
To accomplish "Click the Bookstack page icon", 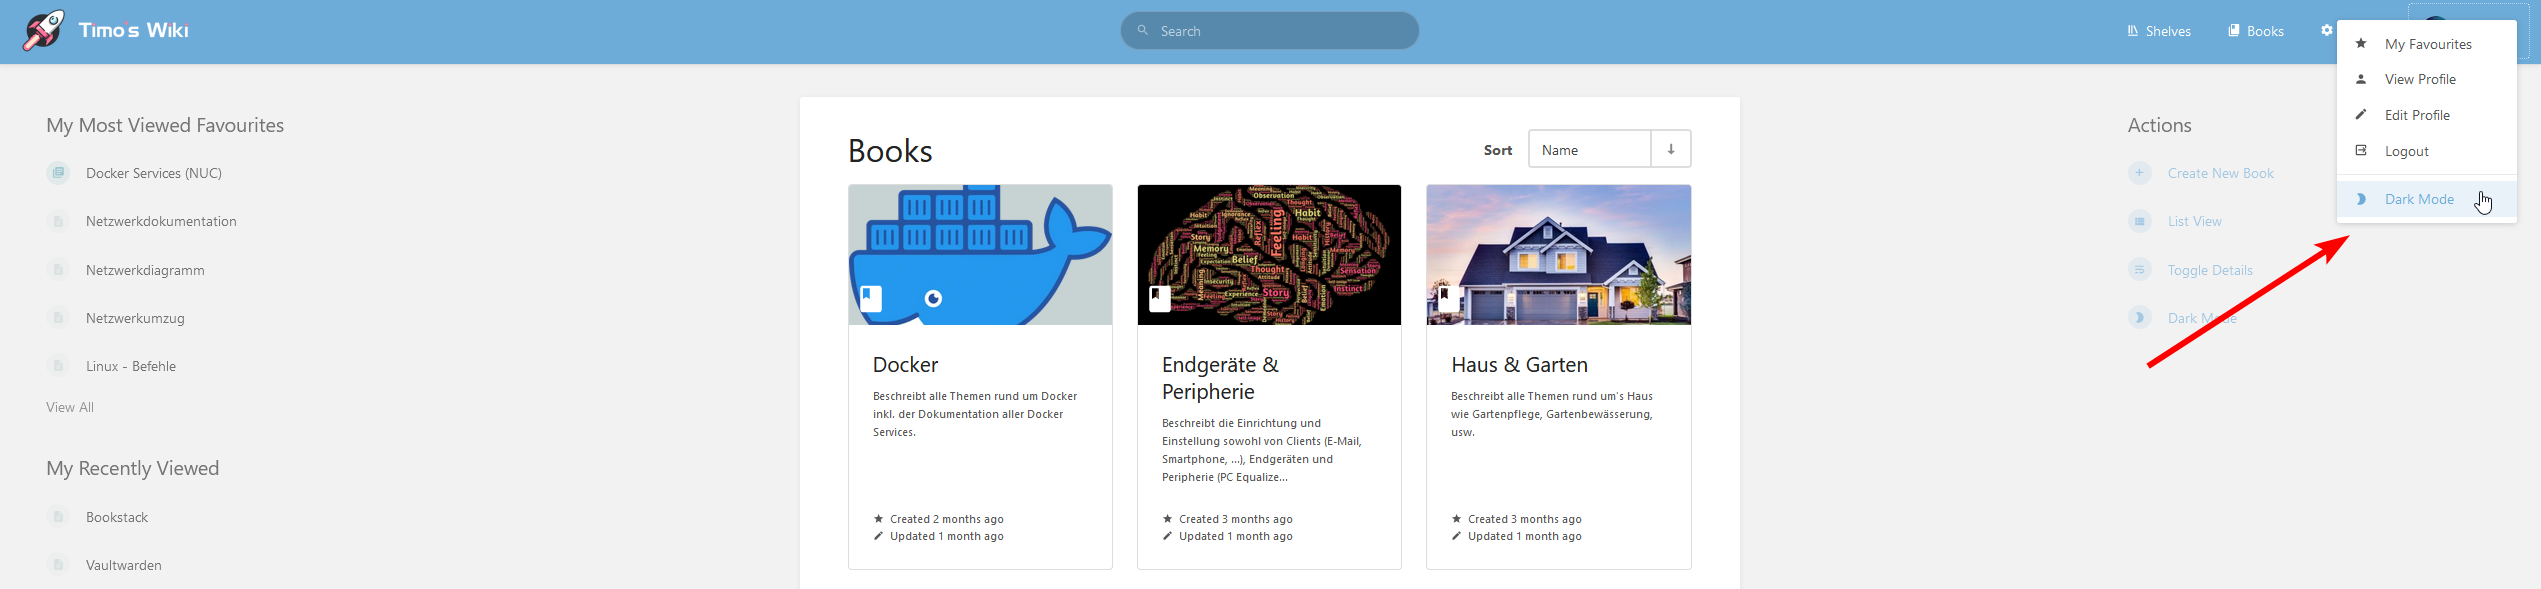I will click(58, 517).
